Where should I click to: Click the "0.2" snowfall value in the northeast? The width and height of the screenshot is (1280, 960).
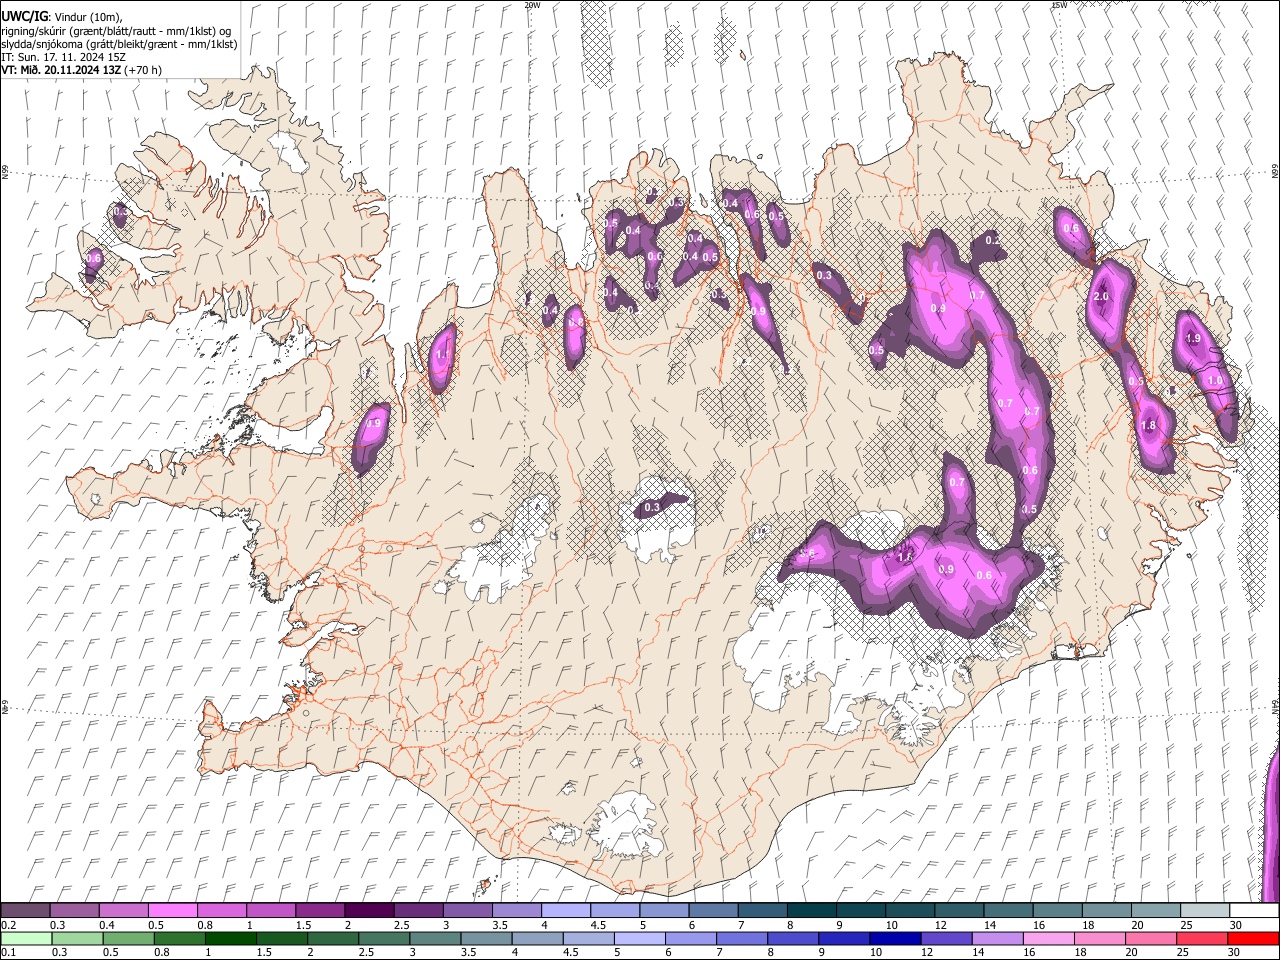(x=993, y=240)
